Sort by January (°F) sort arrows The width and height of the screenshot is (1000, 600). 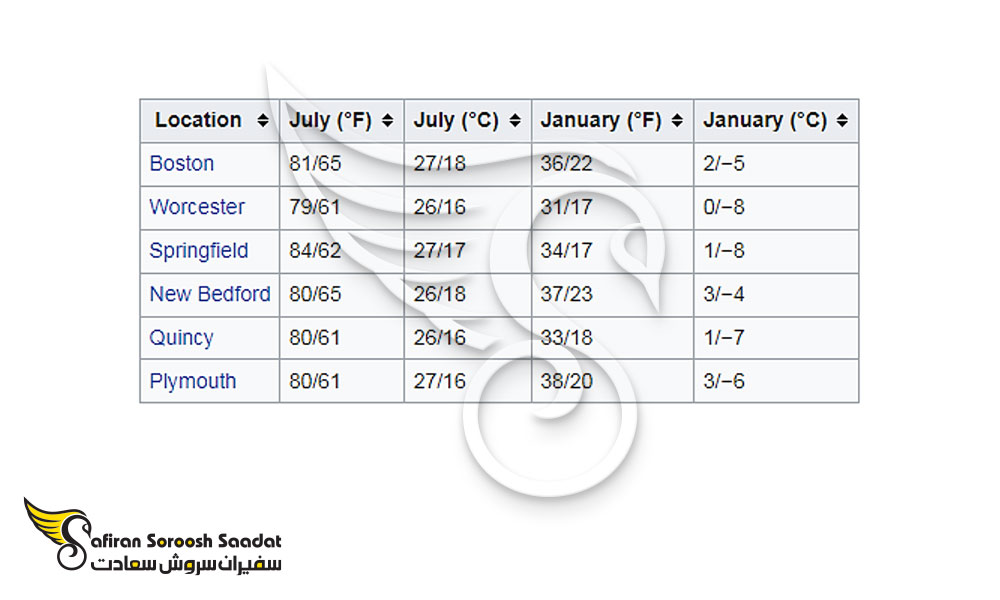tap(677, 120)
